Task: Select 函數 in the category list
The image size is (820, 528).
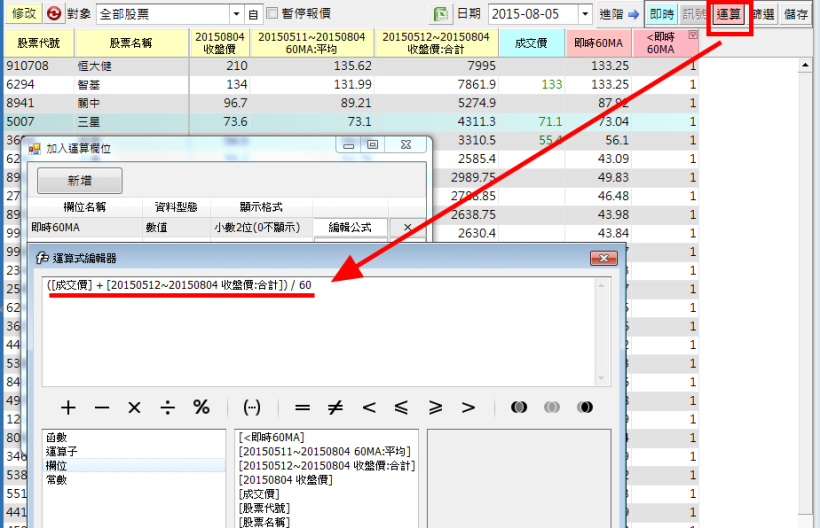Action: [x=133, y=438]
